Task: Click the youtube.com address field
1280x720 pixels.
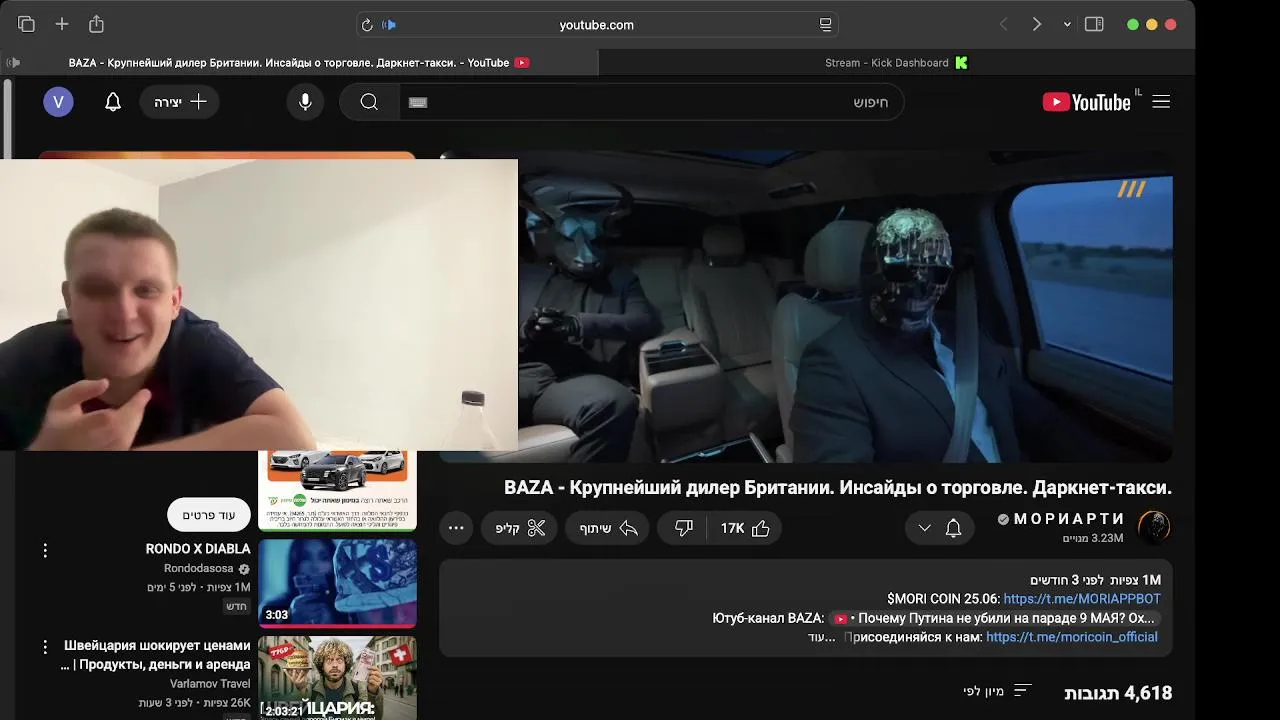Action: 597,25
